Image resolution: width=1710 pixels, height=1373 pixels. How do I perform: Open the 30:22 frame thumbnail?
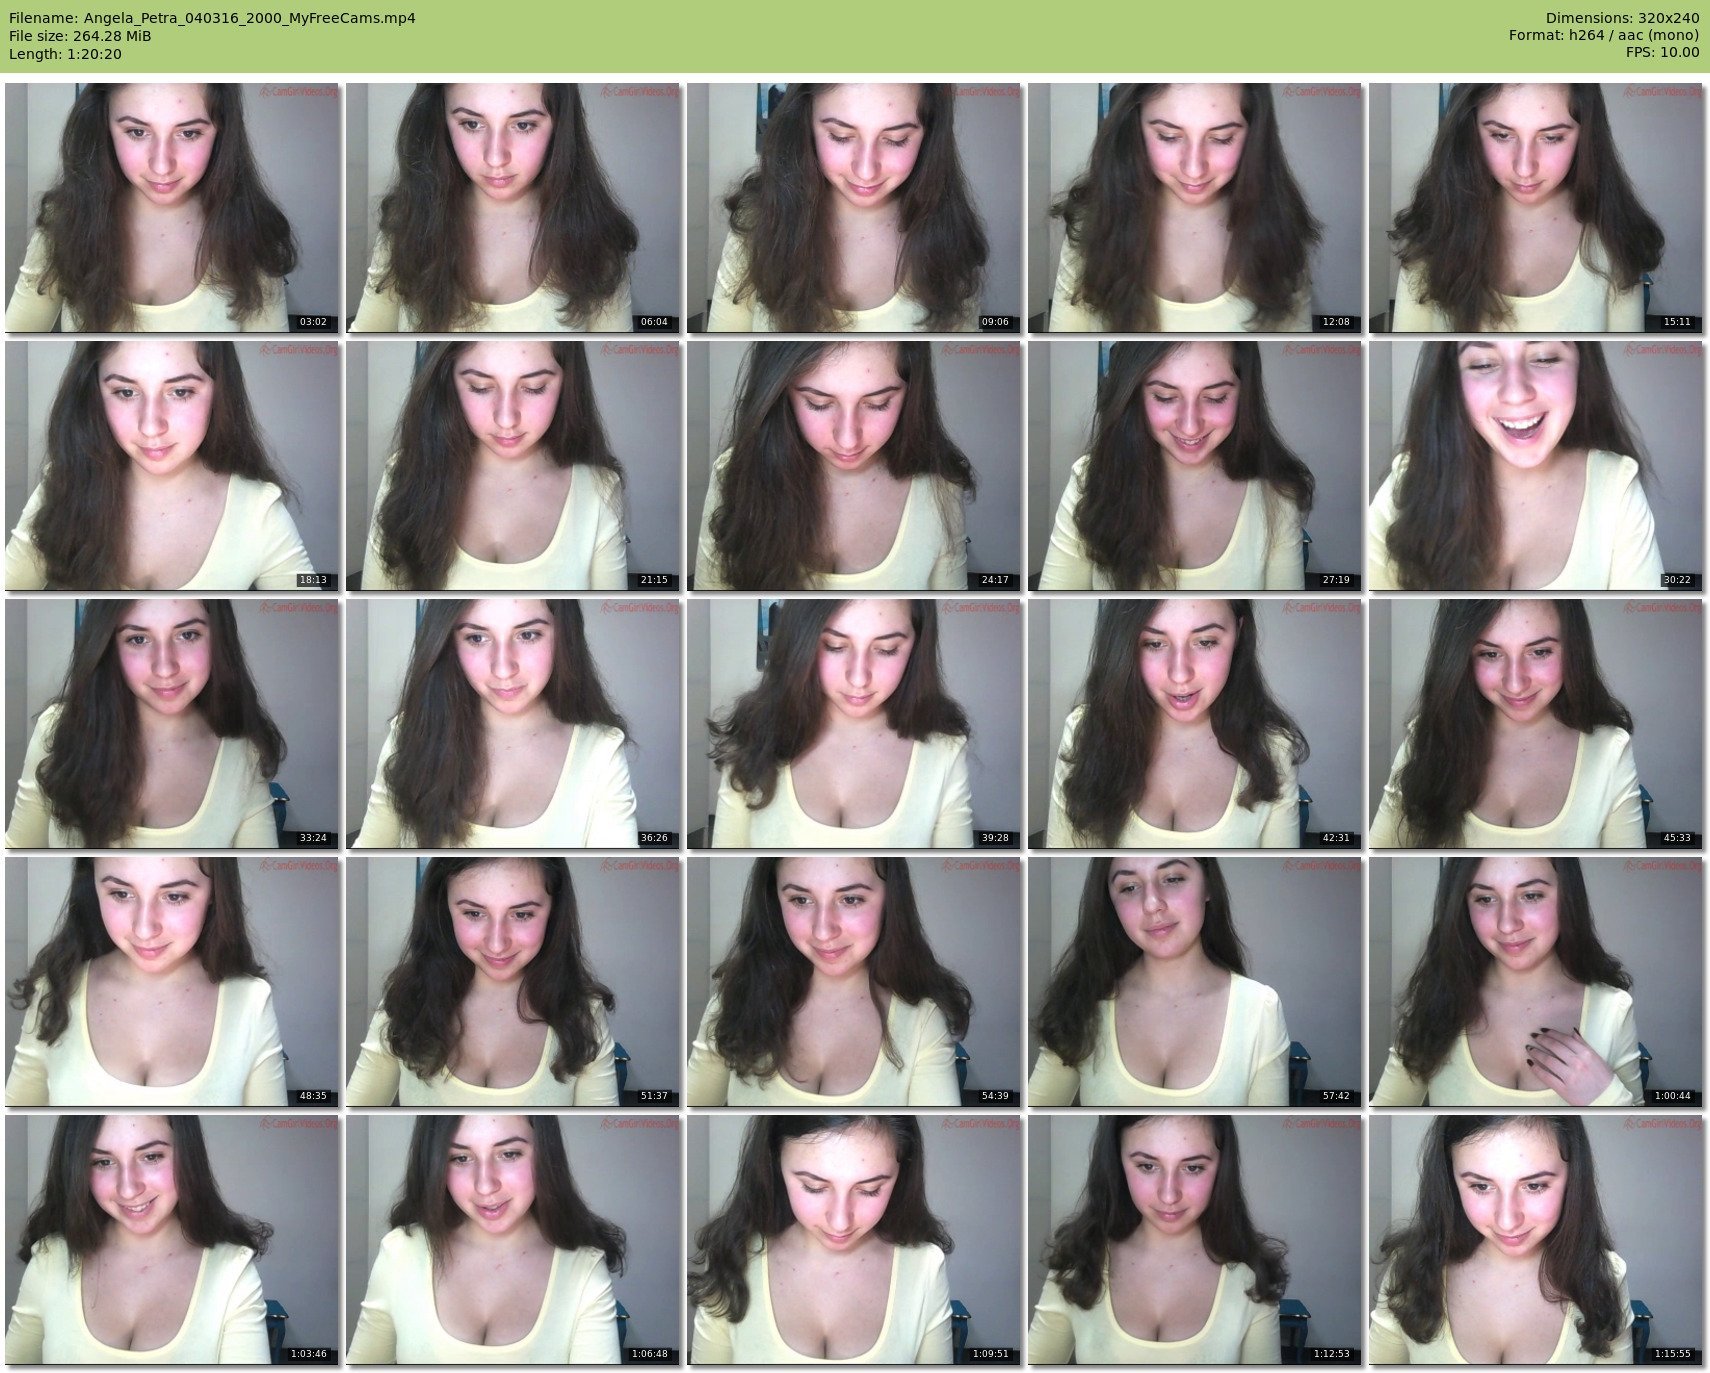click(x=1536, y=465)
